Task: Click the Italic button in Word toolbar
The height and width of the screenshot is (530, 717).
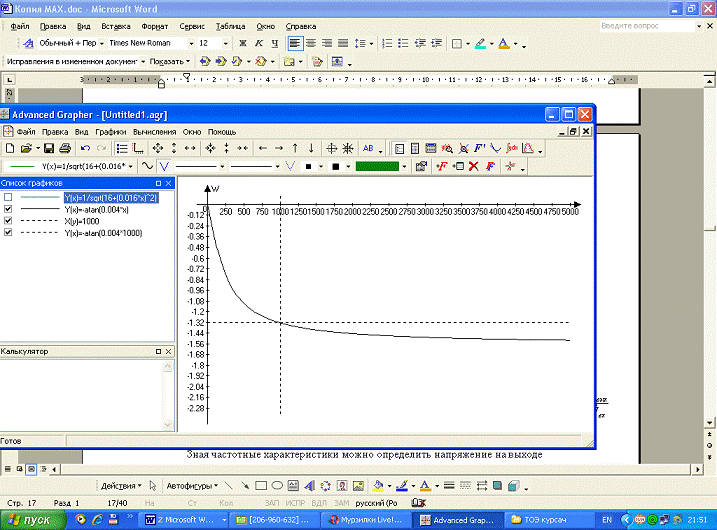Action: (258, 44)
